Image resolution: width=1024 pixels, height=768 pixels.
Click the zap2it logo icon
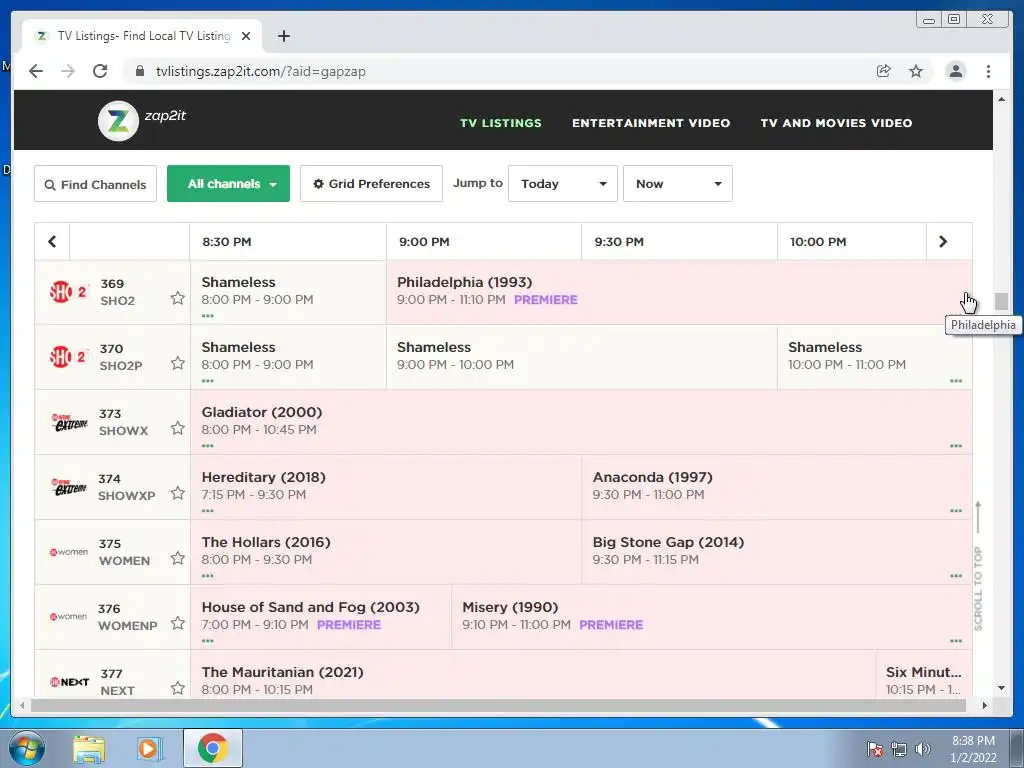[x=118, y=121]
